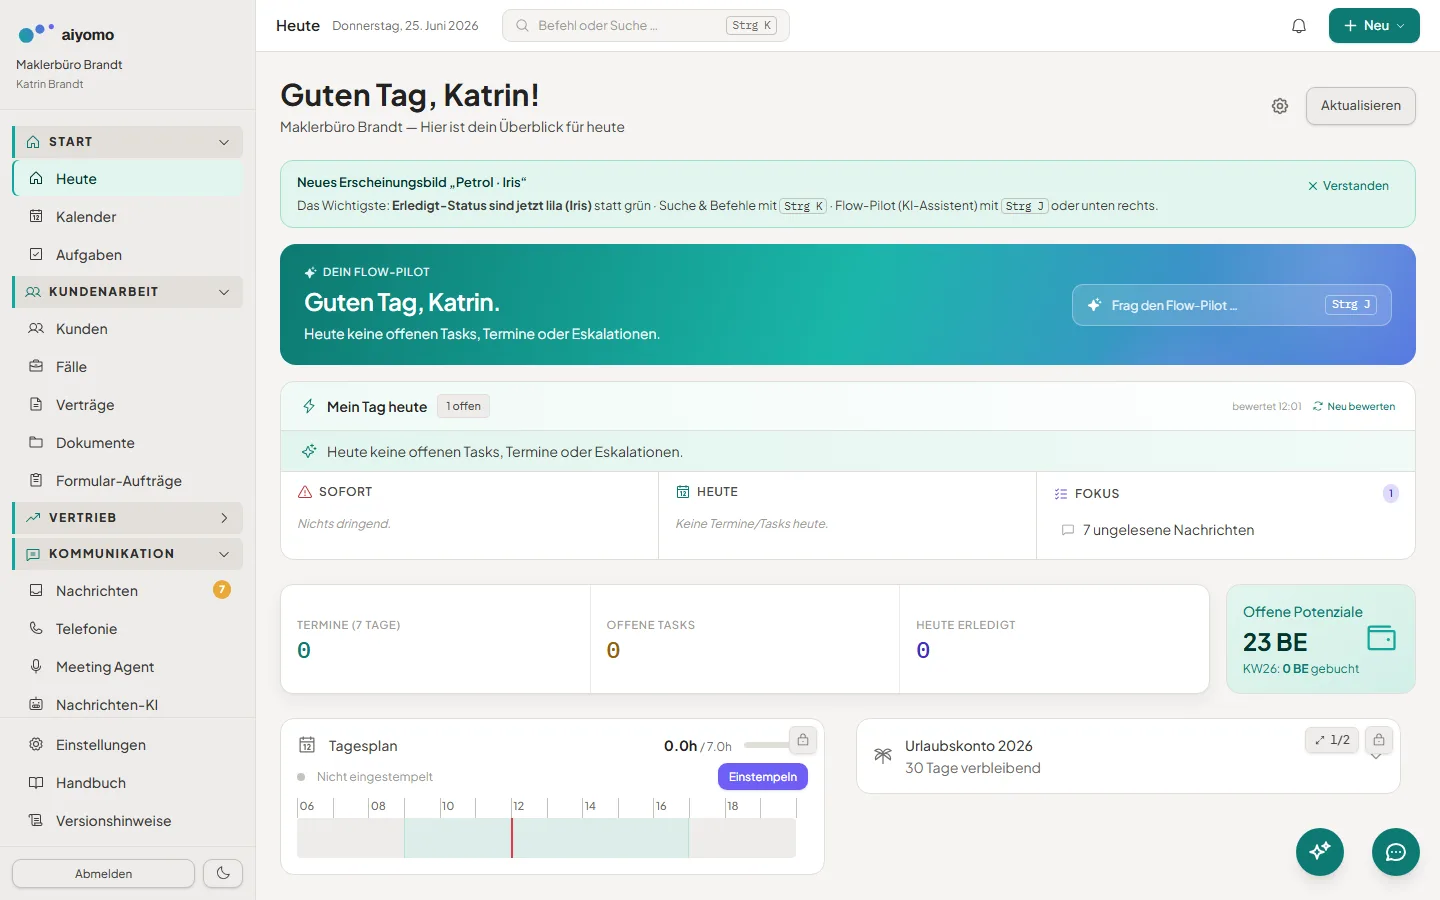
Task: Collapse the KUNDENARBEIT section
Action: (128, 292)
